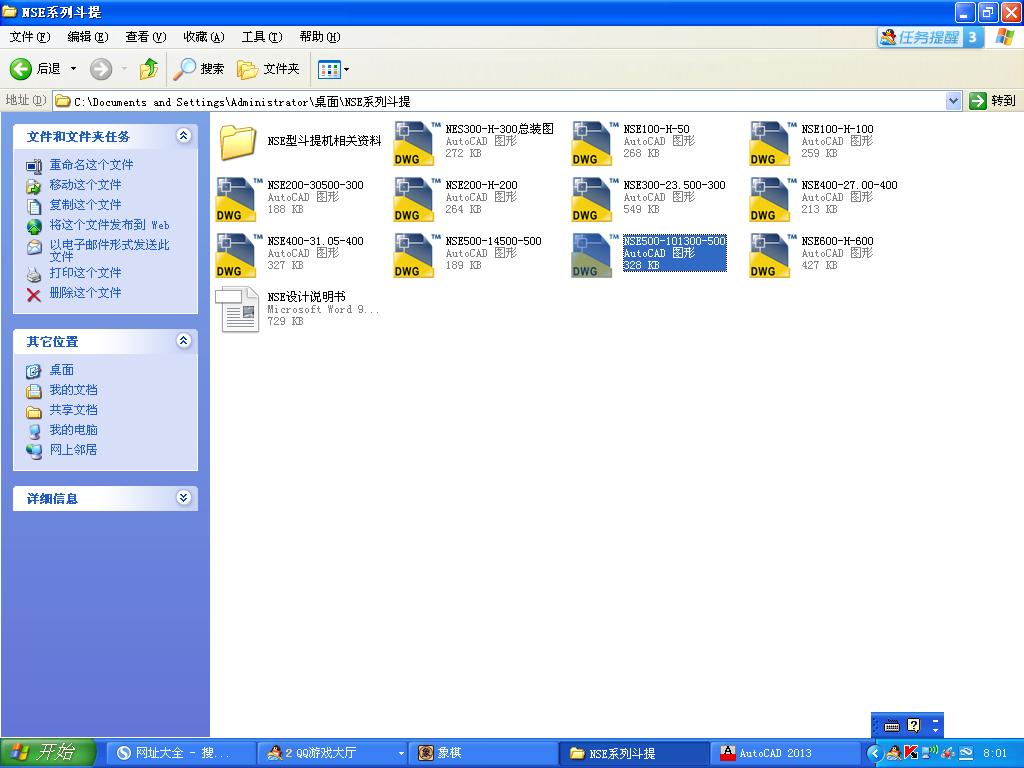Viewport: 1024px width, 768px height.
Task: Click the Views icon on the toolbar
Action: [x=326, y=69]
